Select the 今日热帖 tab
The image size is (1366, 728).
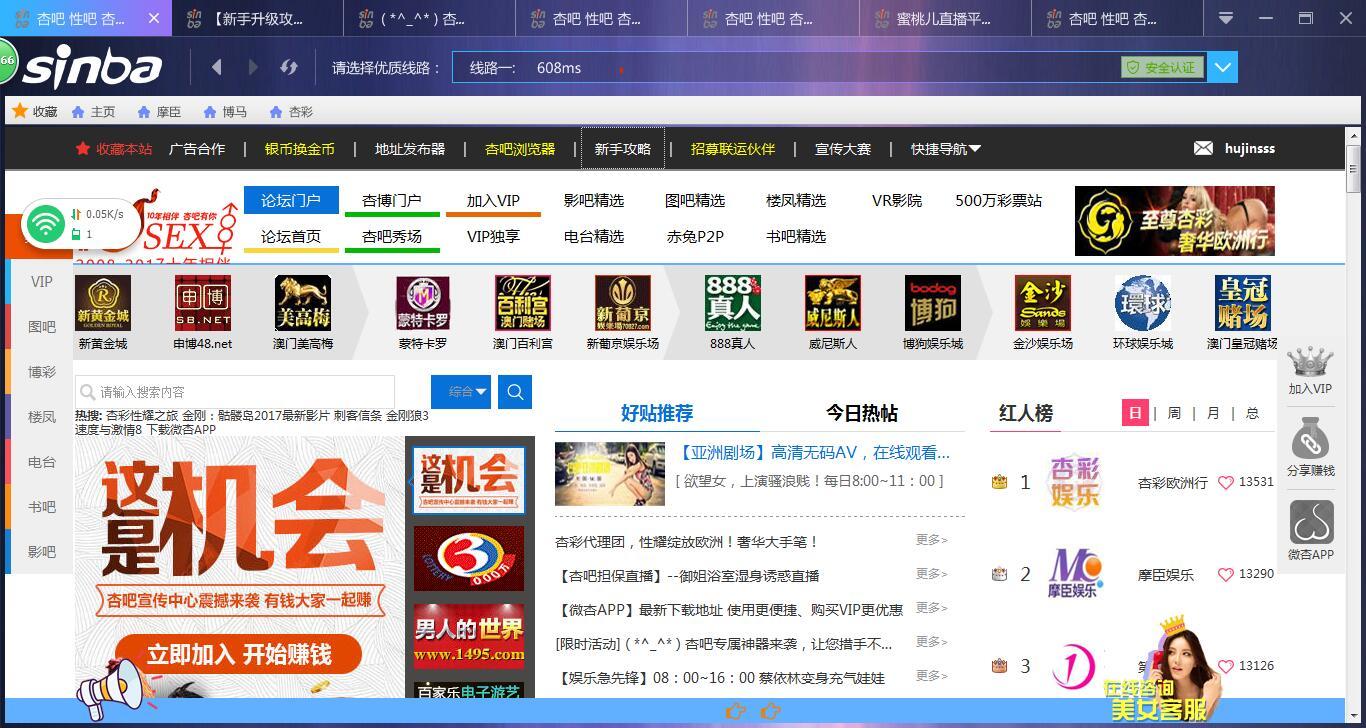point(862,413)
